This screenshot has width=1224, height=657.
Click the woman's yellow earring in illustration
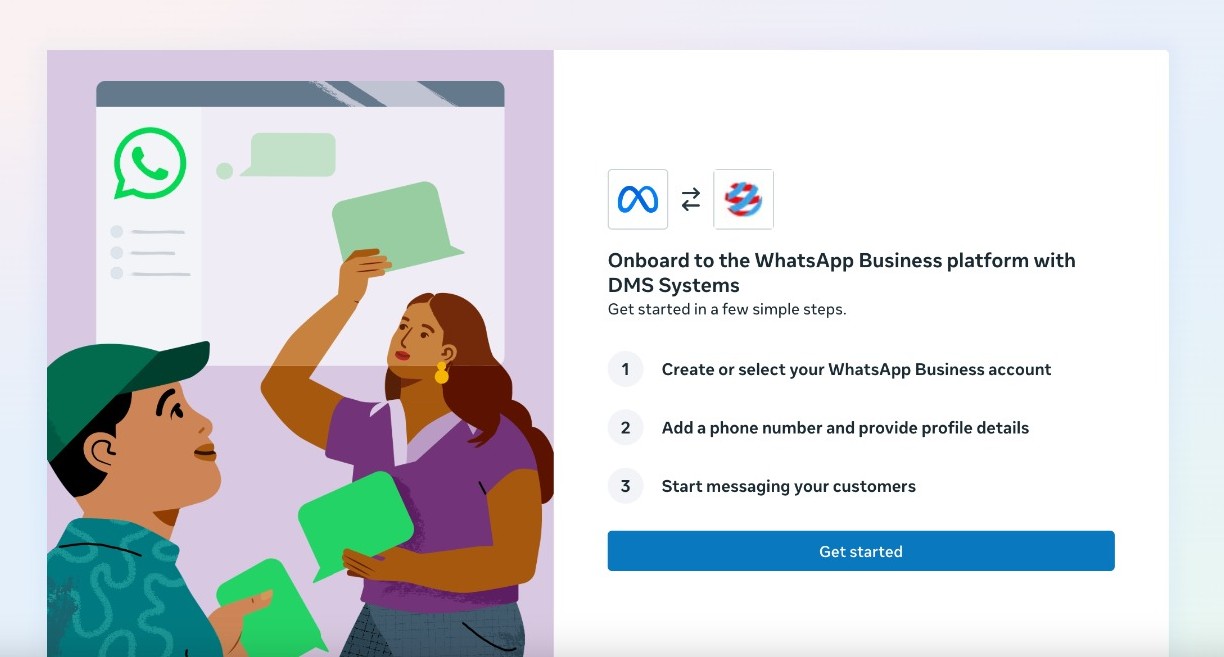[x=441, y=374]
